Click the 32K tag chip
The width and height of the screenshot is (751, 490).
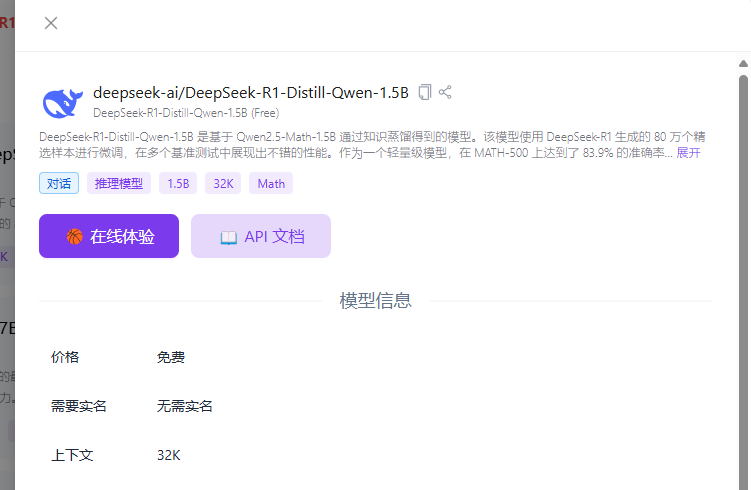tap(223, 183)
